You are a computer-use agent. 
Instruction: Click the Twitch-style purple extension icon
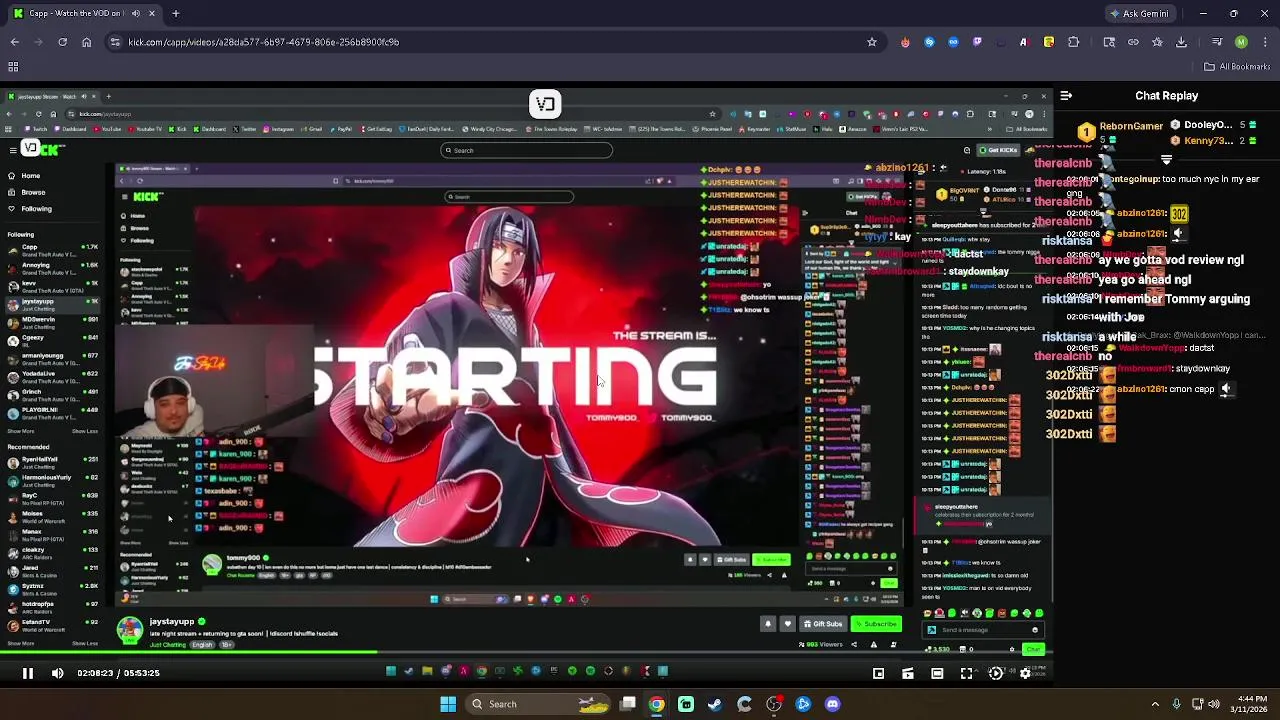click(x=977, y=42)
